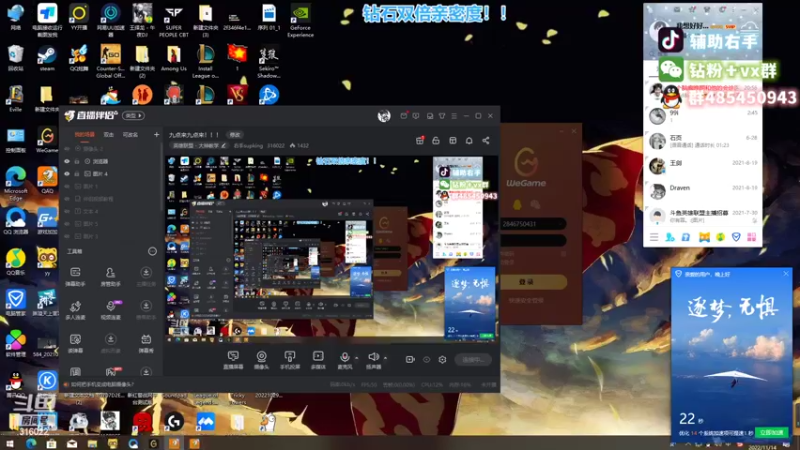Image resolution: width=800 pixels, height=450 pixels.
Task: Open the Draven chat in QQ list
Action: (x=703, y=191)
